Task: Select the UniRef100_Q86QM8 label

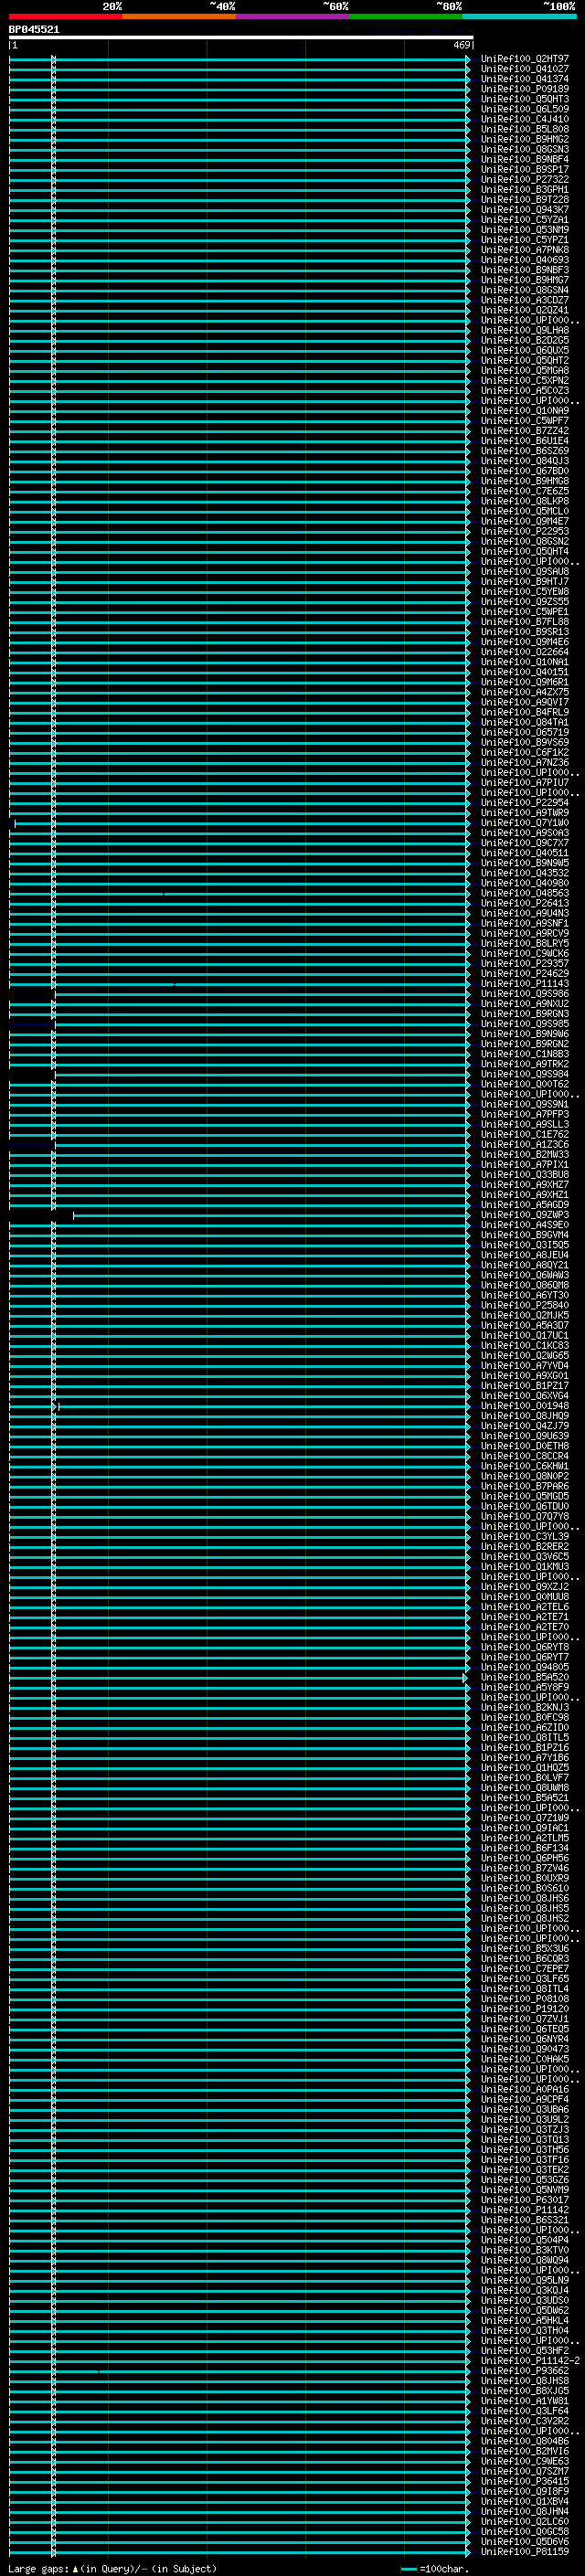Action: click(524, 1285)
